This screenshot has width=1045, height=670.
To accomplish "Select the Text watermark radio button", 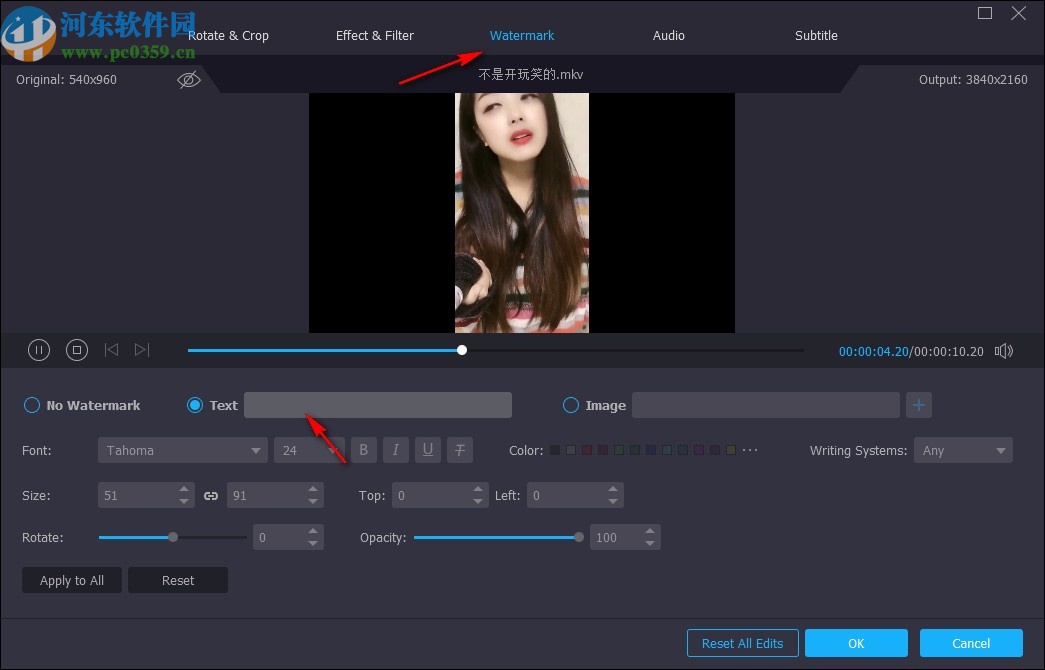I will [194, 405].
